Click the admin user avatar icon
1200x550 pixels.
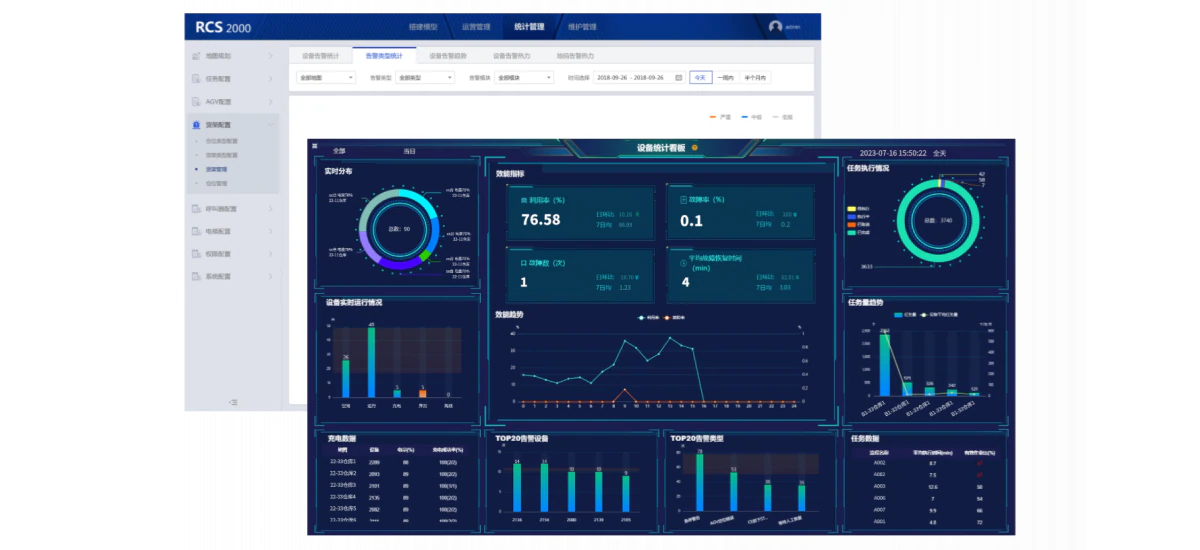click(x=776, y=27)
